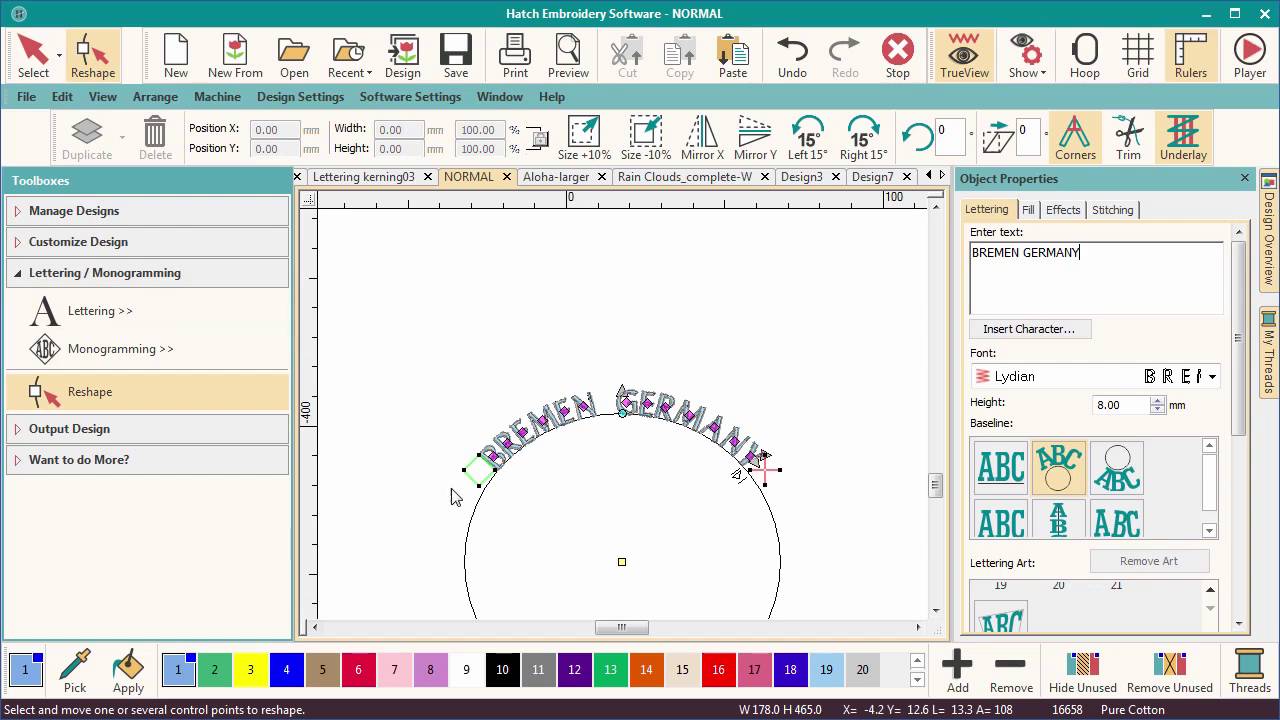1280x720 pixels.
Task: Apply color with Apply tool
Action: 128,670
